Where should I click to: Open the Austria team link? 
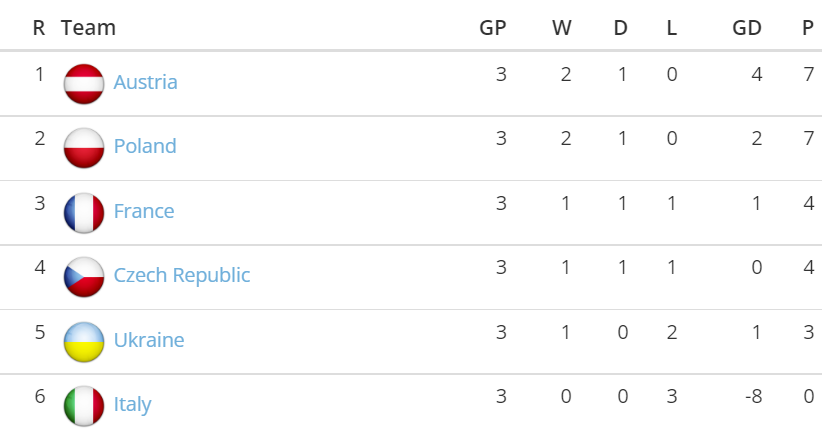tap(145, 82)
